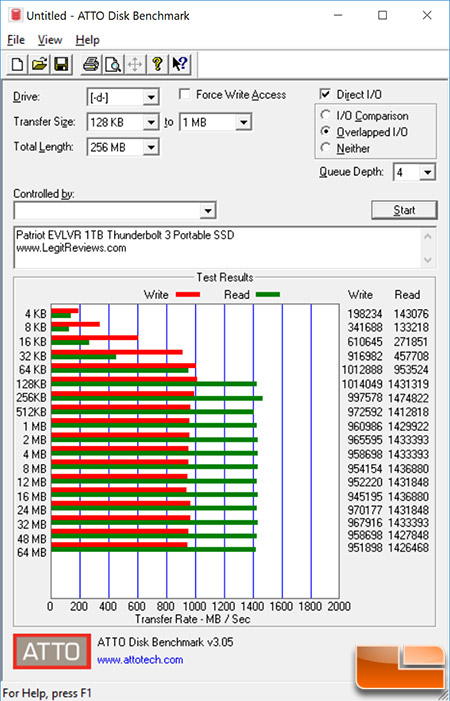Screen dimensions: 450x701
Task: Click the yellow question mark About icon
Action: pos(157,64)
